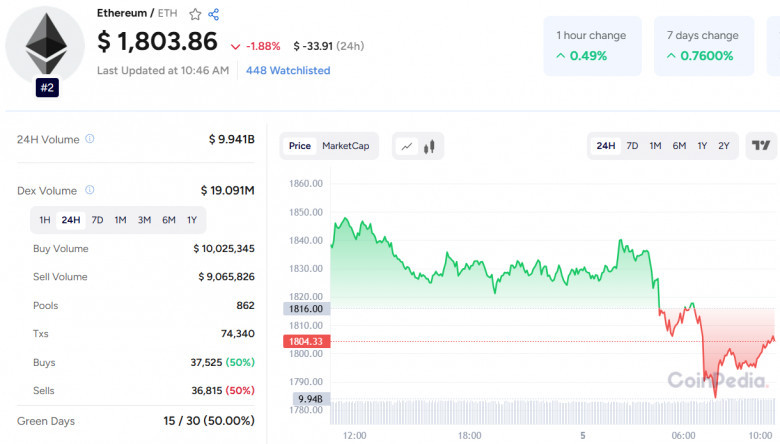This screenshot has width=780, height=444.
Task: Open Dex Volume info tooltip icon
Action: (x=90, y=190)
